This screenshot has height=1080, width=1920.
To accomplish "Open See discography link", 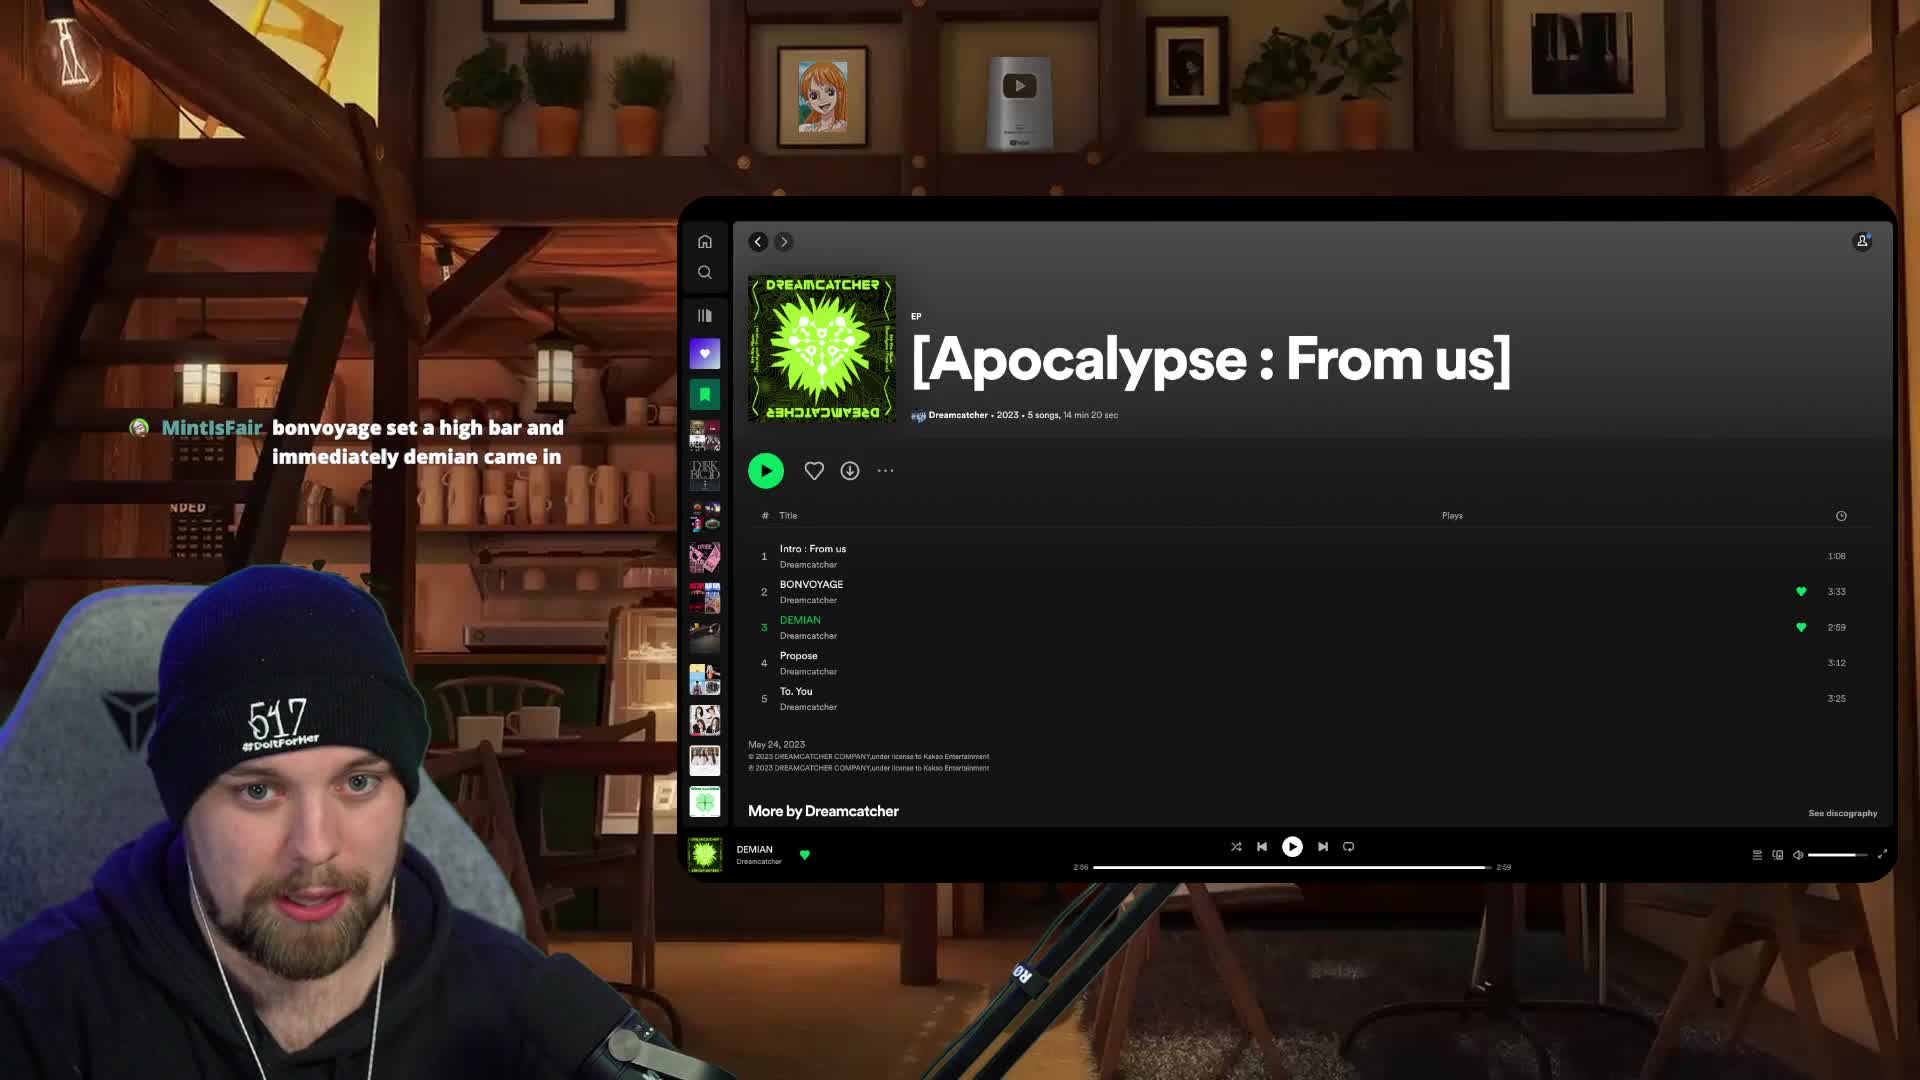I will (1842, 814).
